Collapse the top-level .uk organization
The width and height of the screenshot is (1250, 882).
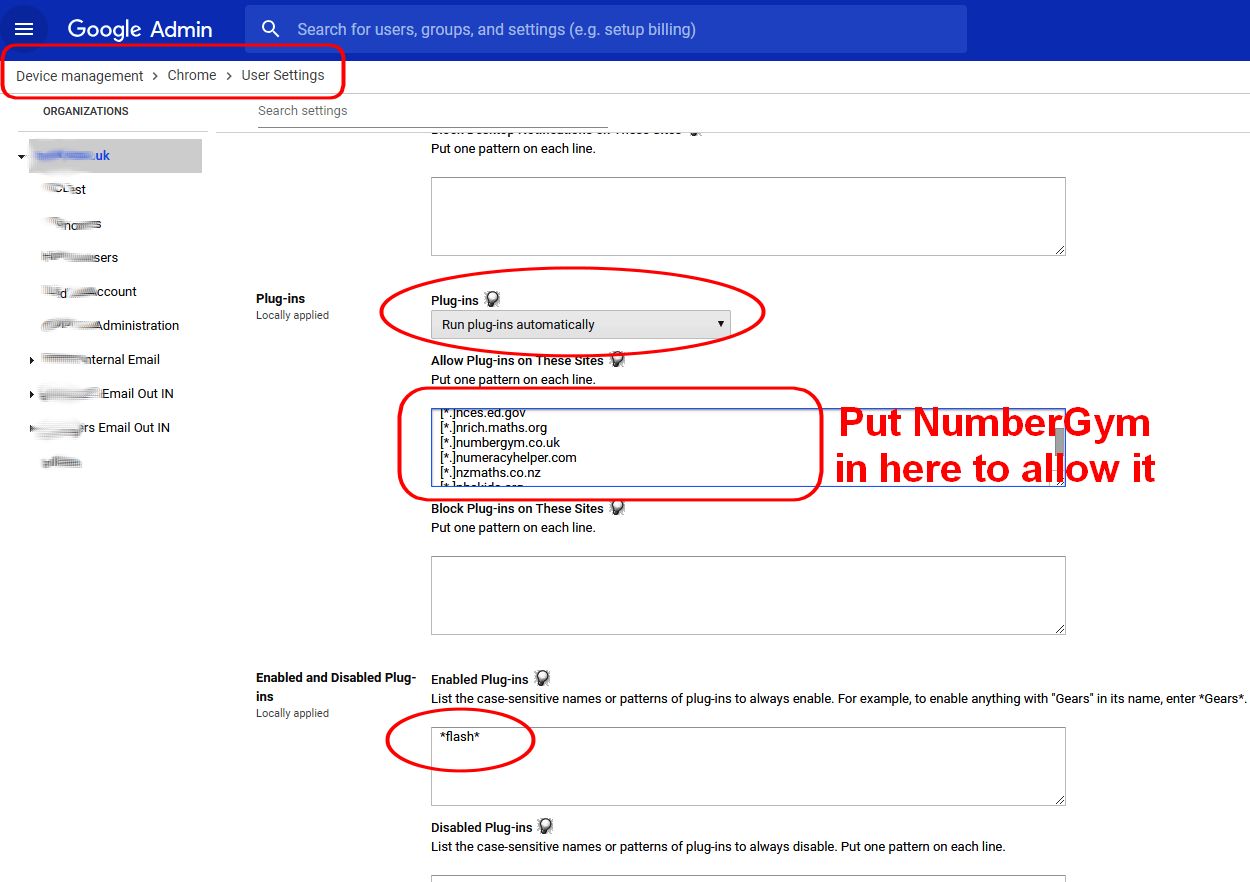click(x=21, y=157)
